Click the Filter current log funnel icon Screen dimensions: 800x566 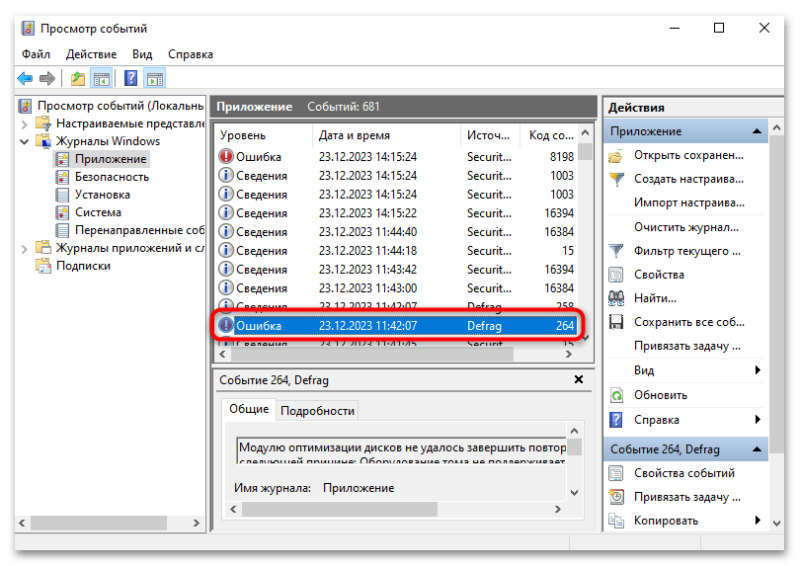pos(616,251)
